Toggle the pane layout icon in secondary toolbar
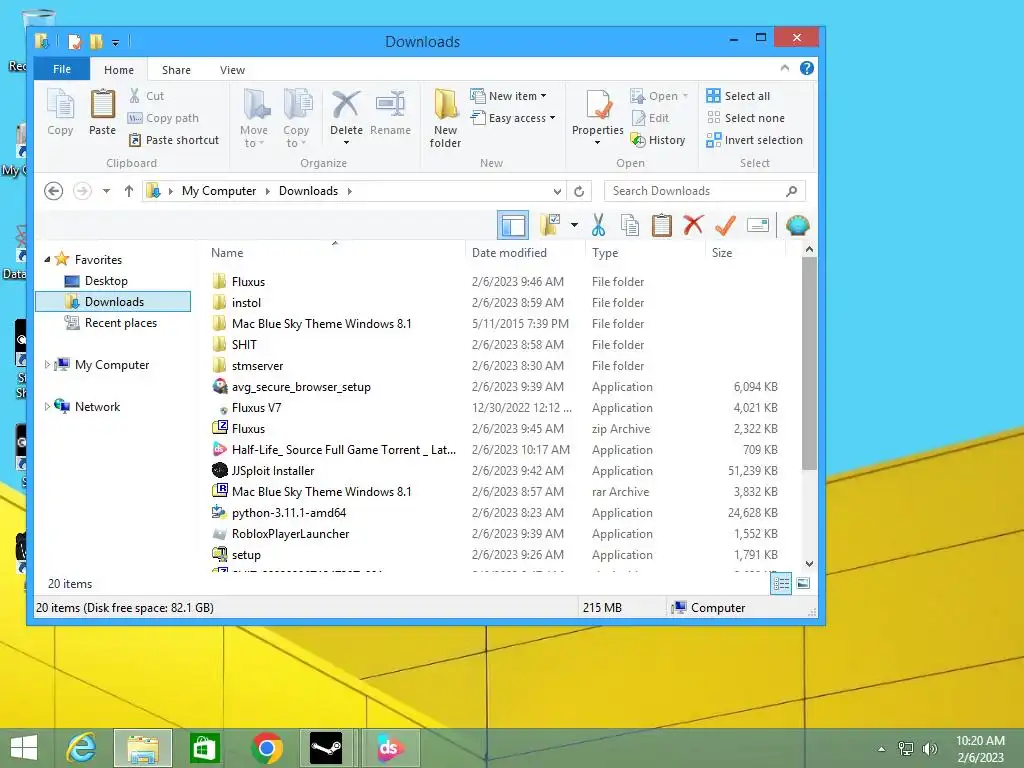The height and width of the screenshot is (768, 1024). pos(513,226)
